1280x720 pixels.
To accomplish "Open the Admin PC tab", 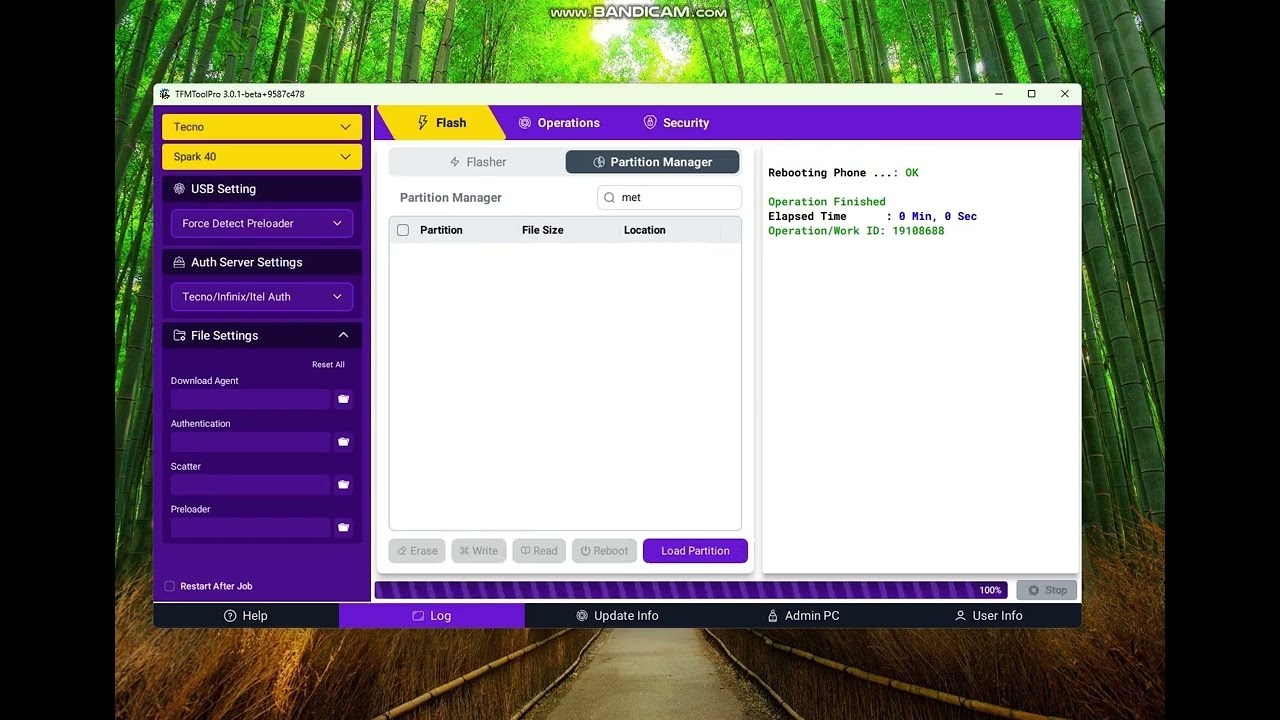I will (x=803, y=616).
